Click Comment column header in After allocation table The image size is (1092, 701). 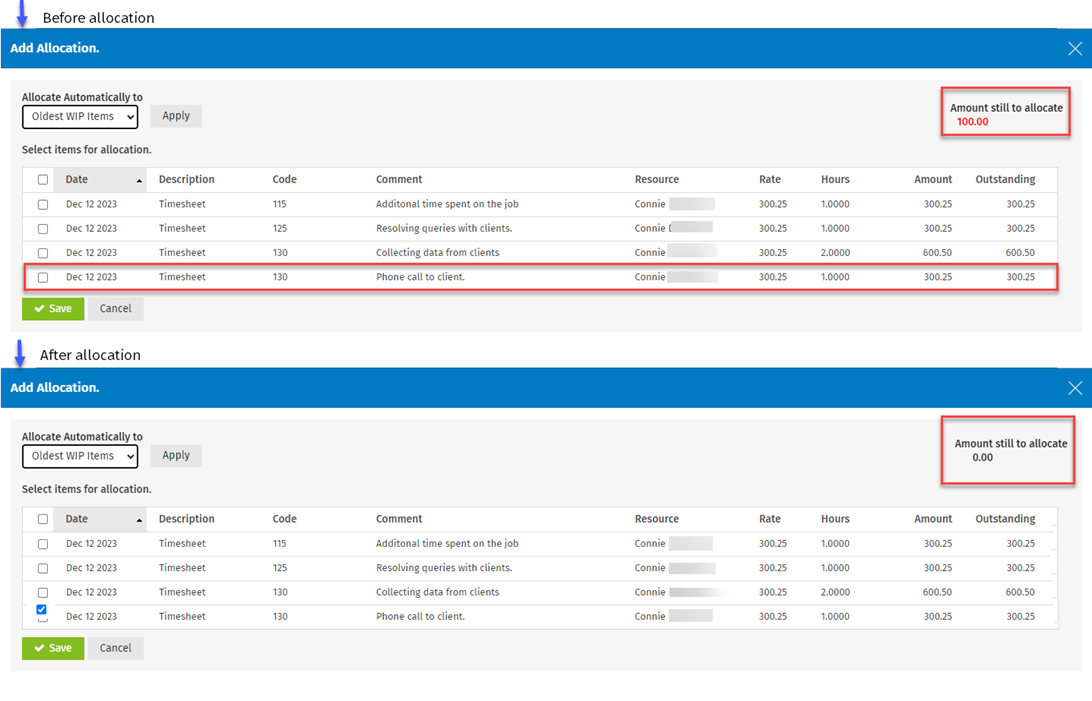[x=399, y=519]
